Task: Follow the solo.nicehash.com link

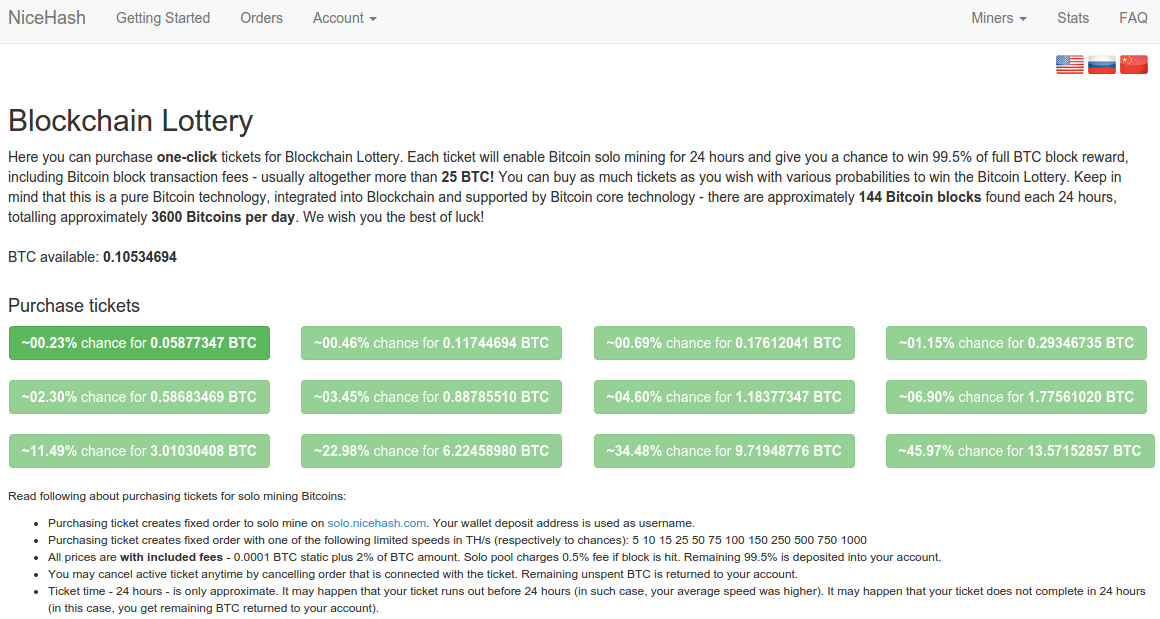Action: (x=377, y=523)
